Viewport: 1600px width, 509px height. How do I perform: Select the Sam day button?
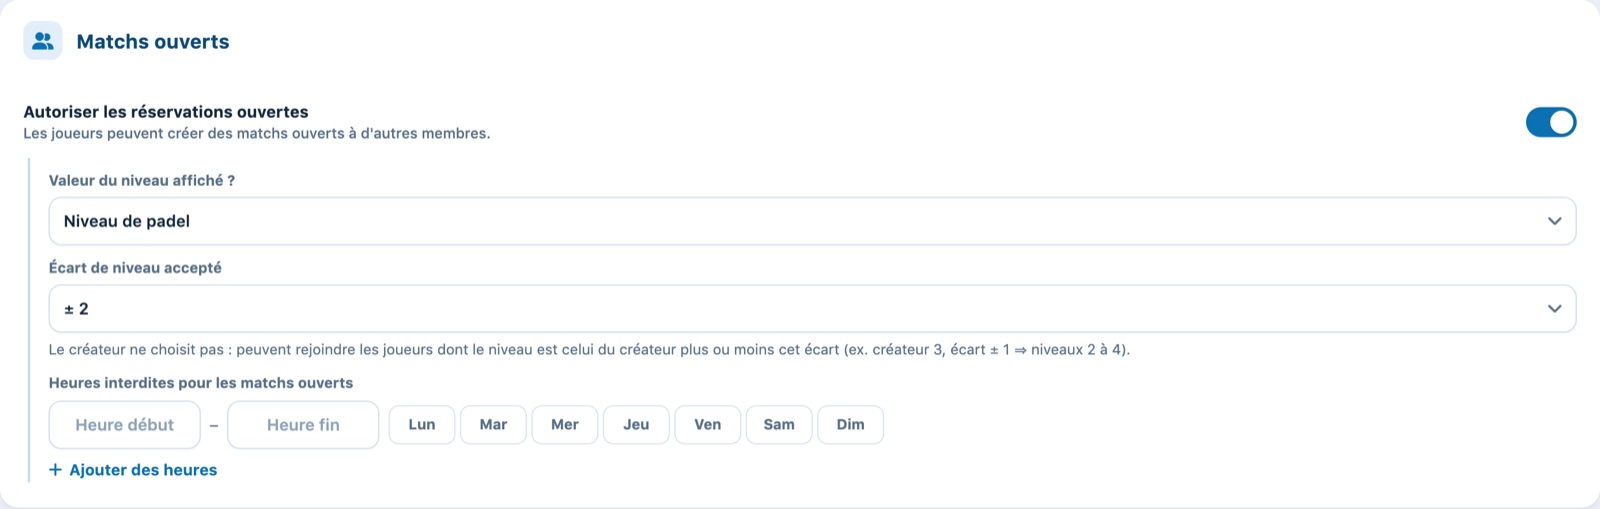pos(779,425)
